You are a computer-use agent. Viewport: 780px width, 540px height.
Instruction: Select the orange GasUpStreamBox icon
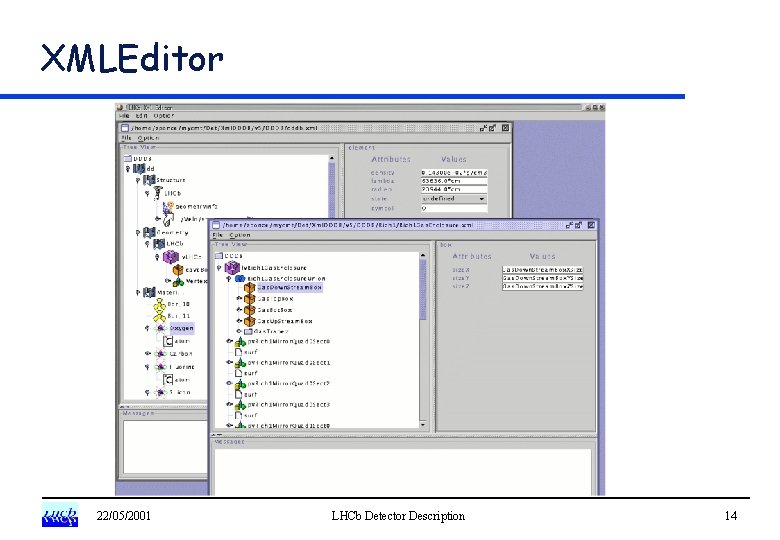coord(249,321)
